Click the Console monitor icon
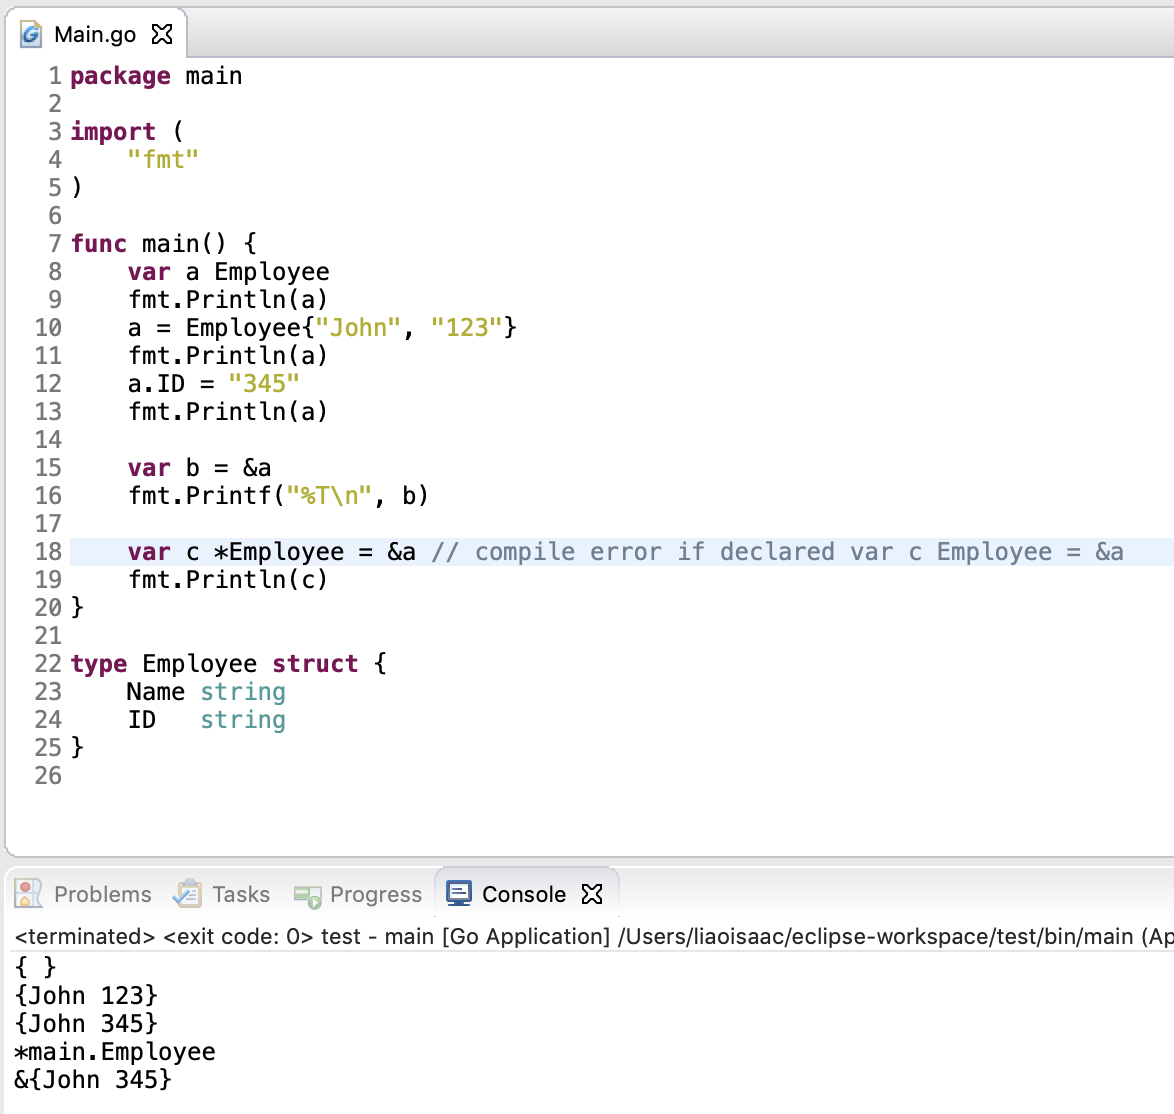Image resolution: width=1174 pixels, height=1114 pixels. (x=459, y=894)
